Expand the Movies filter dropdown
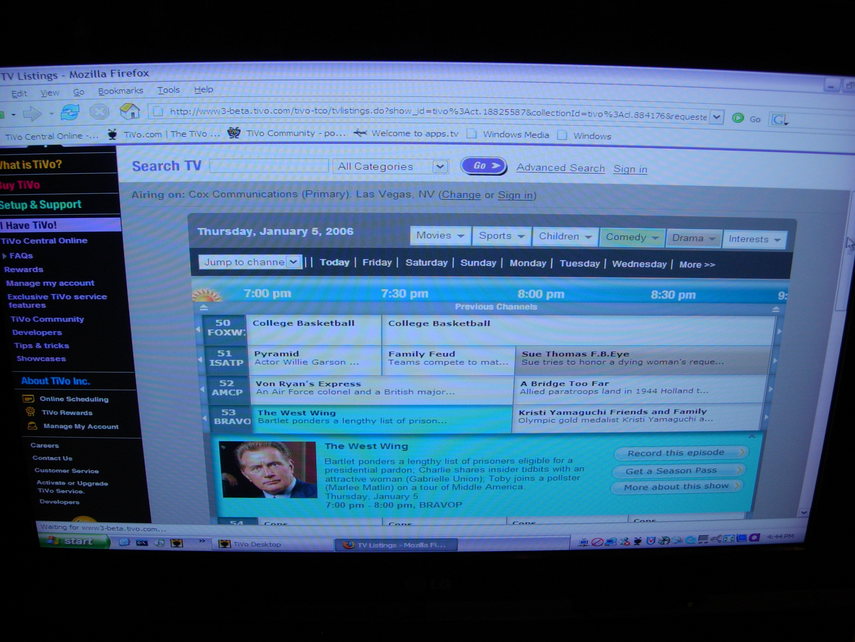Screen dimensions: 855x642 pos(440,236)
